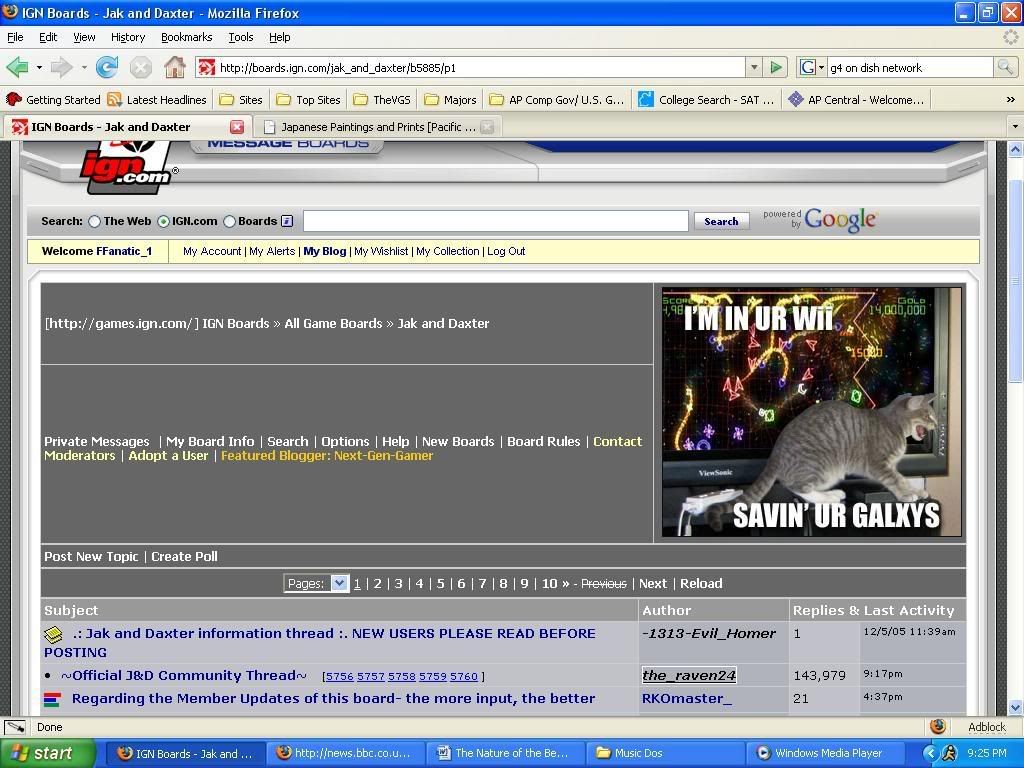Open Post New Topic link
Viewport: 1024px width, 768px height.
(x=91, y=557)
